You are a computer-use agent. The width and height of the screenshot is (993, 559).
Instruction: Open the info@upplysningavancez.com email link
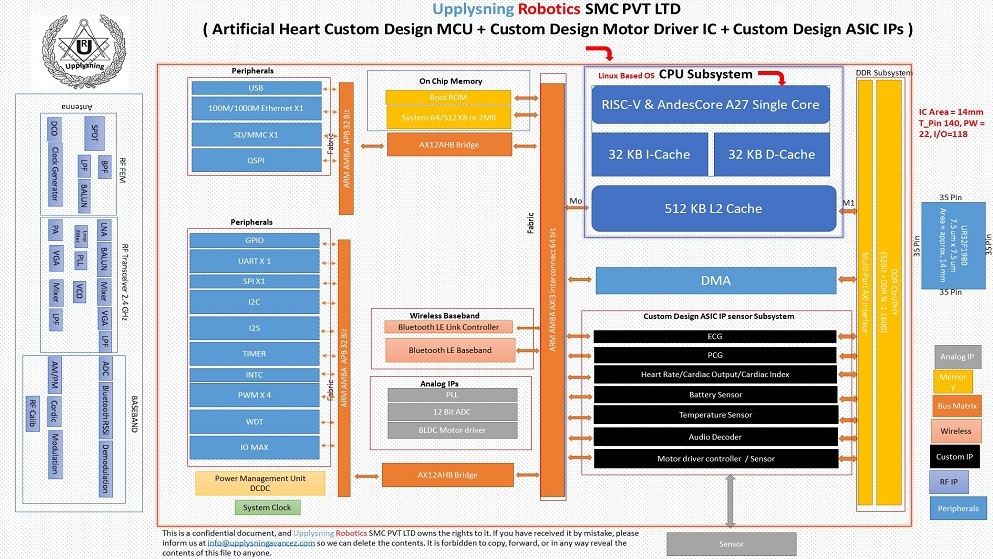click(x=261, y=543)
